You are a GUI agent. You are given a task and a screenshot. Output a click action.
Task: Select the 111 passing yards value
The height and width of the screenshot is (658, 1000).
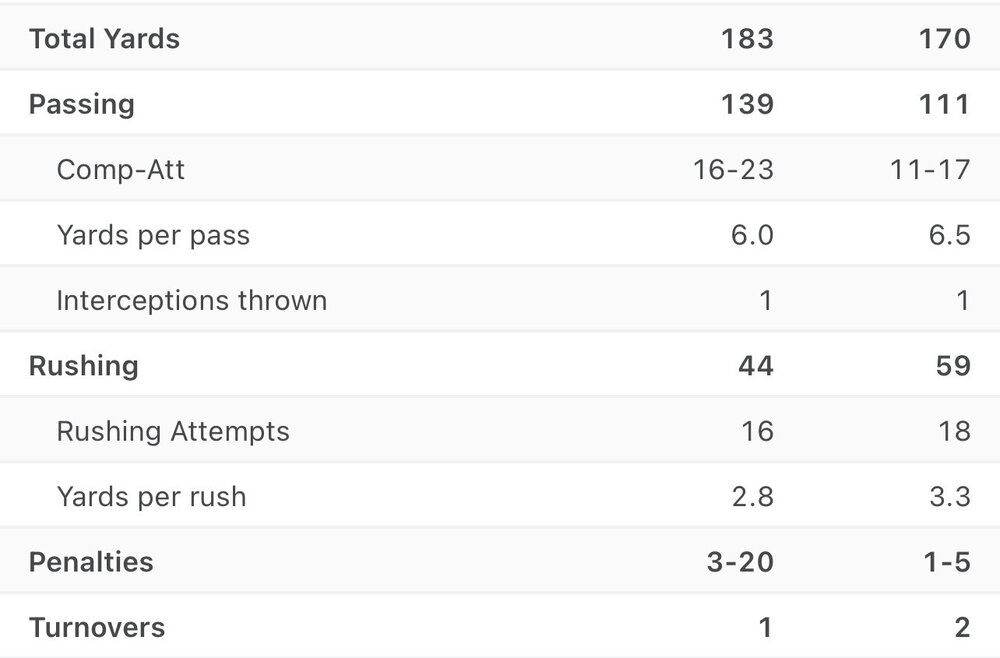943,104
